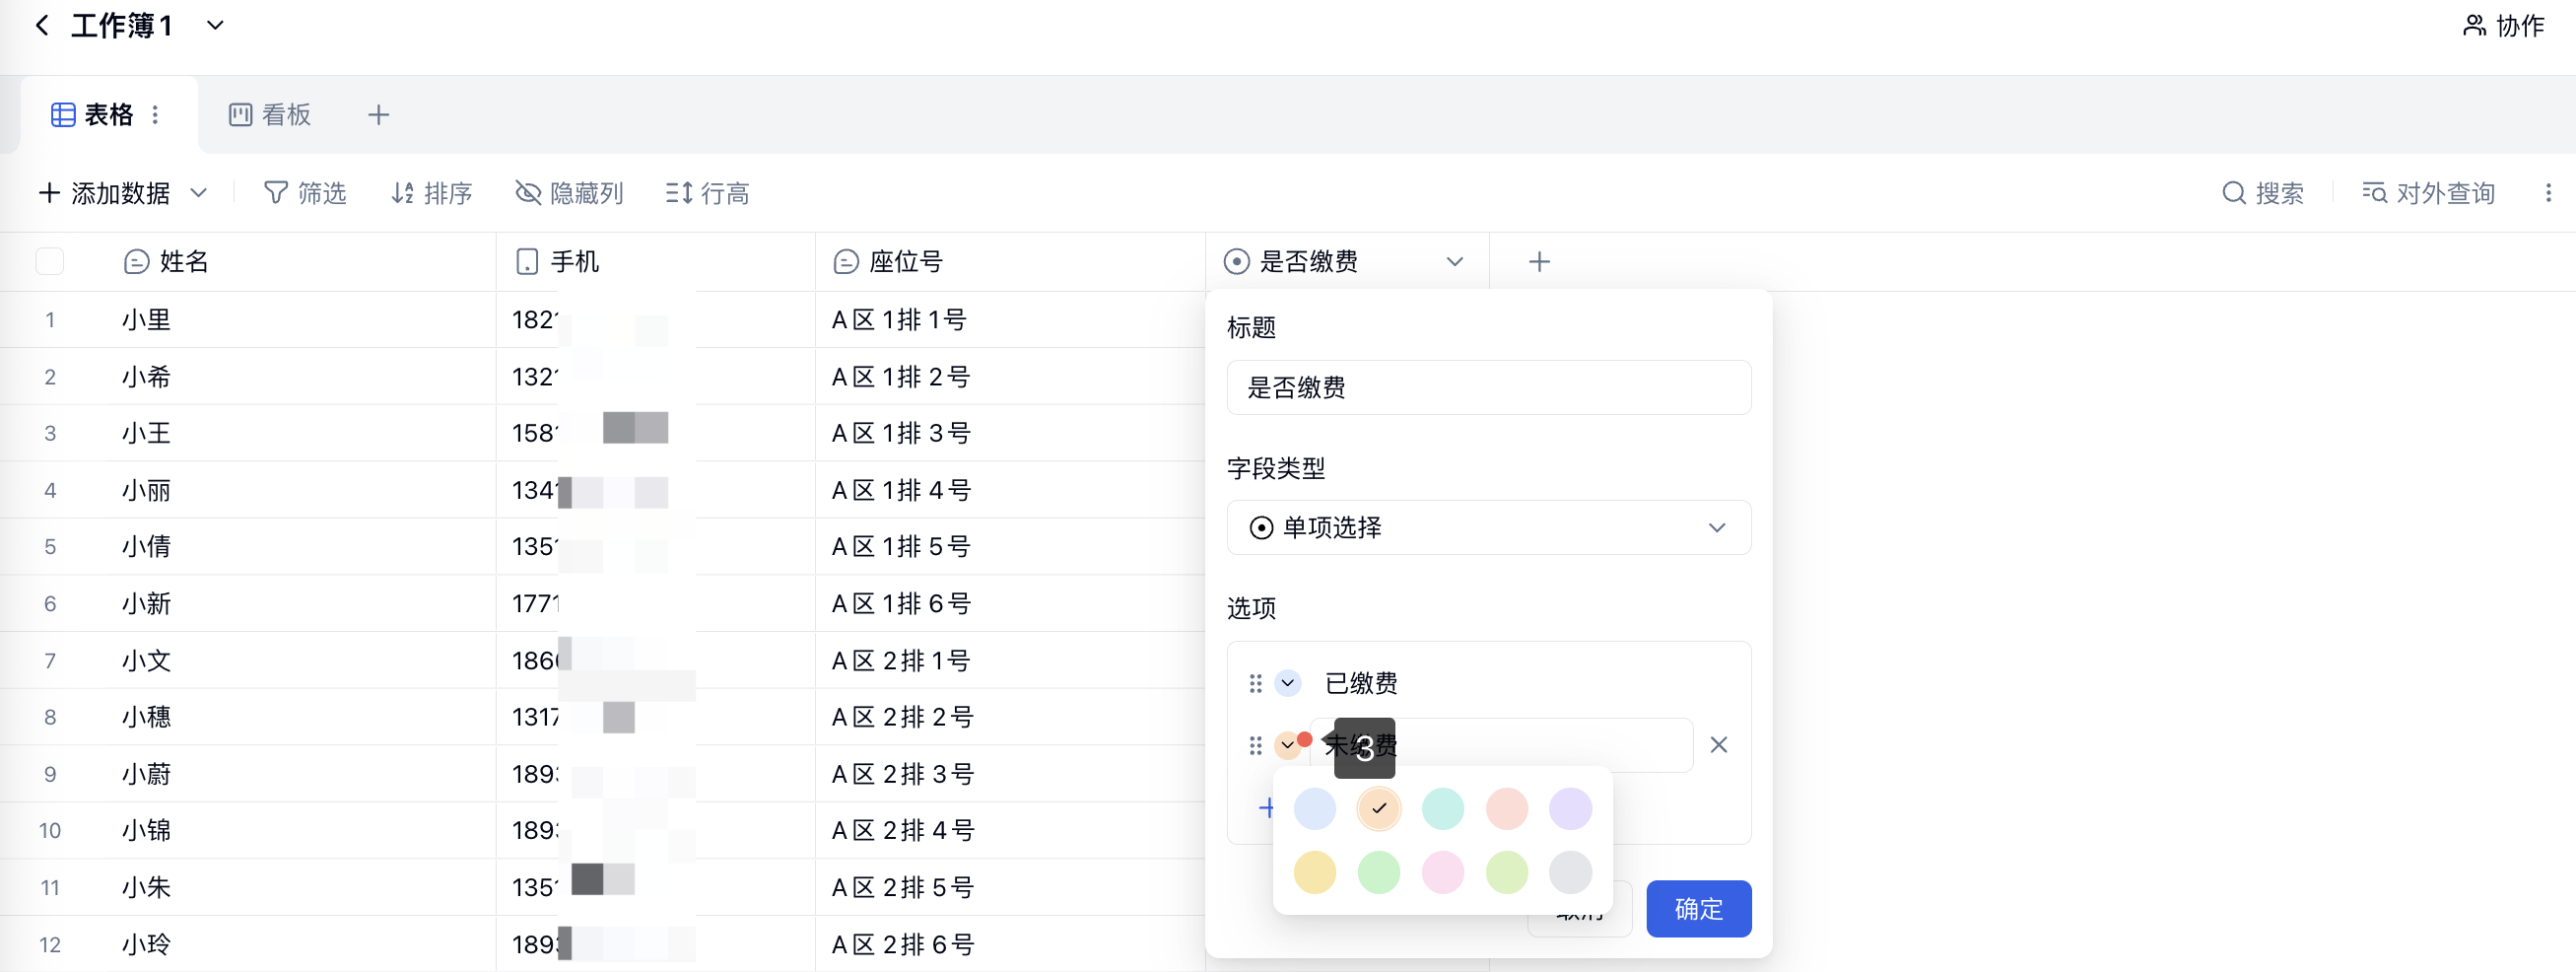Expand the 添加数据 dropdown arrow
The width and height of the screenshot is (2576, 972).
[199, 193]
